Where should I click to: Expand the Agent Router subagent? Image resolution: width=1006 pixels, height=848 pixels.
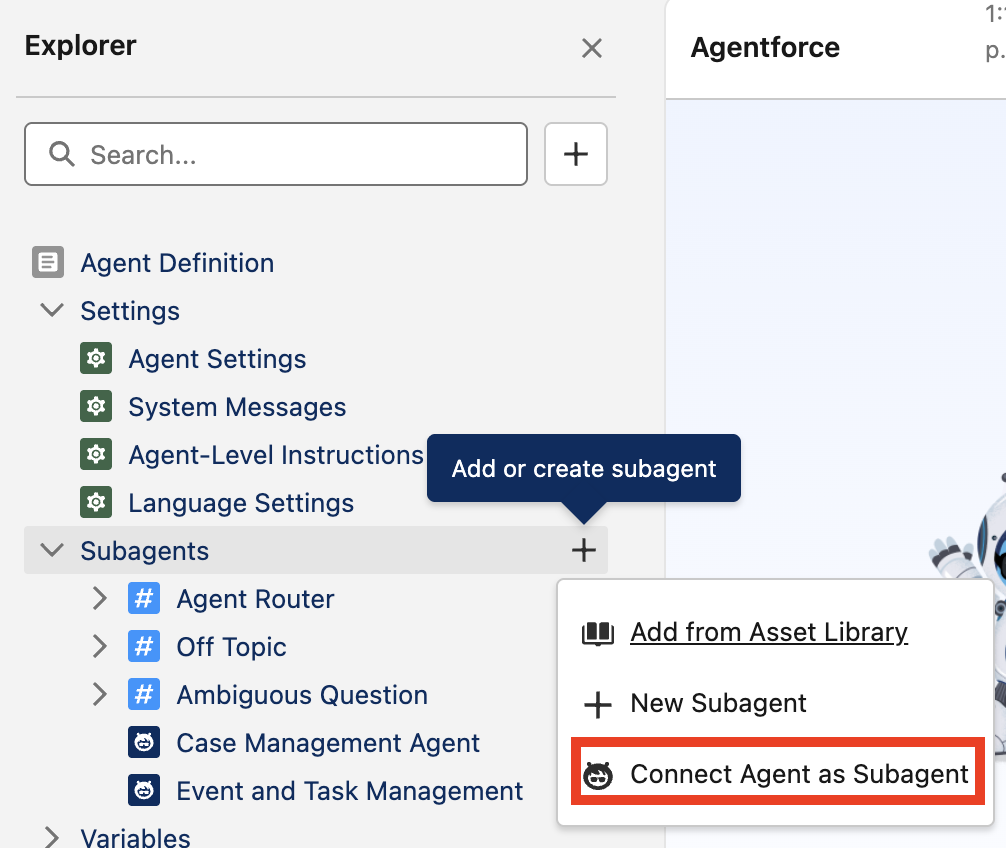click(x=99, y=598)
